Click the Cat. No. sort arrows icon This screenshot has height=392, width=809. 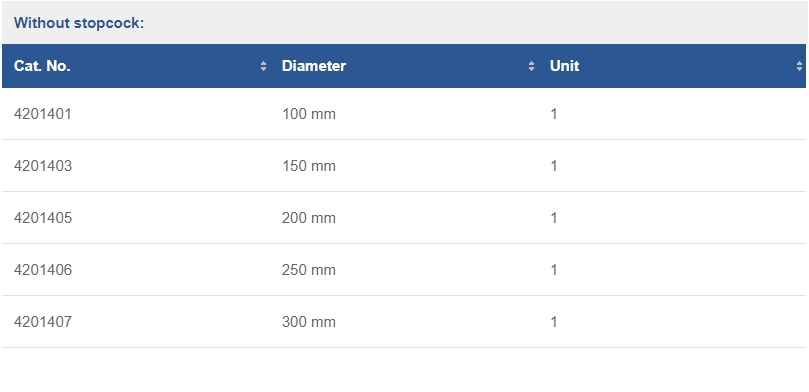[263, 66]
